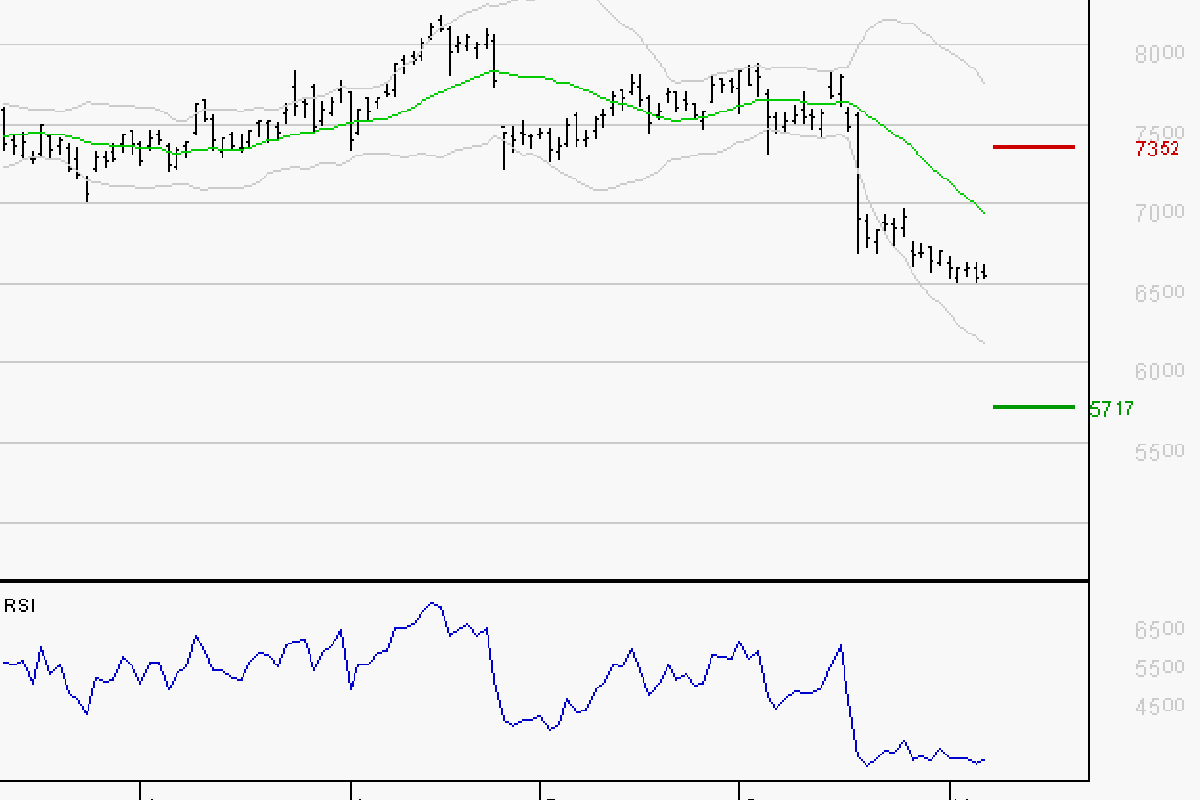The image size is (1200, 800).
Task: Click the highest peak price bar
Action: coord(441,24)
